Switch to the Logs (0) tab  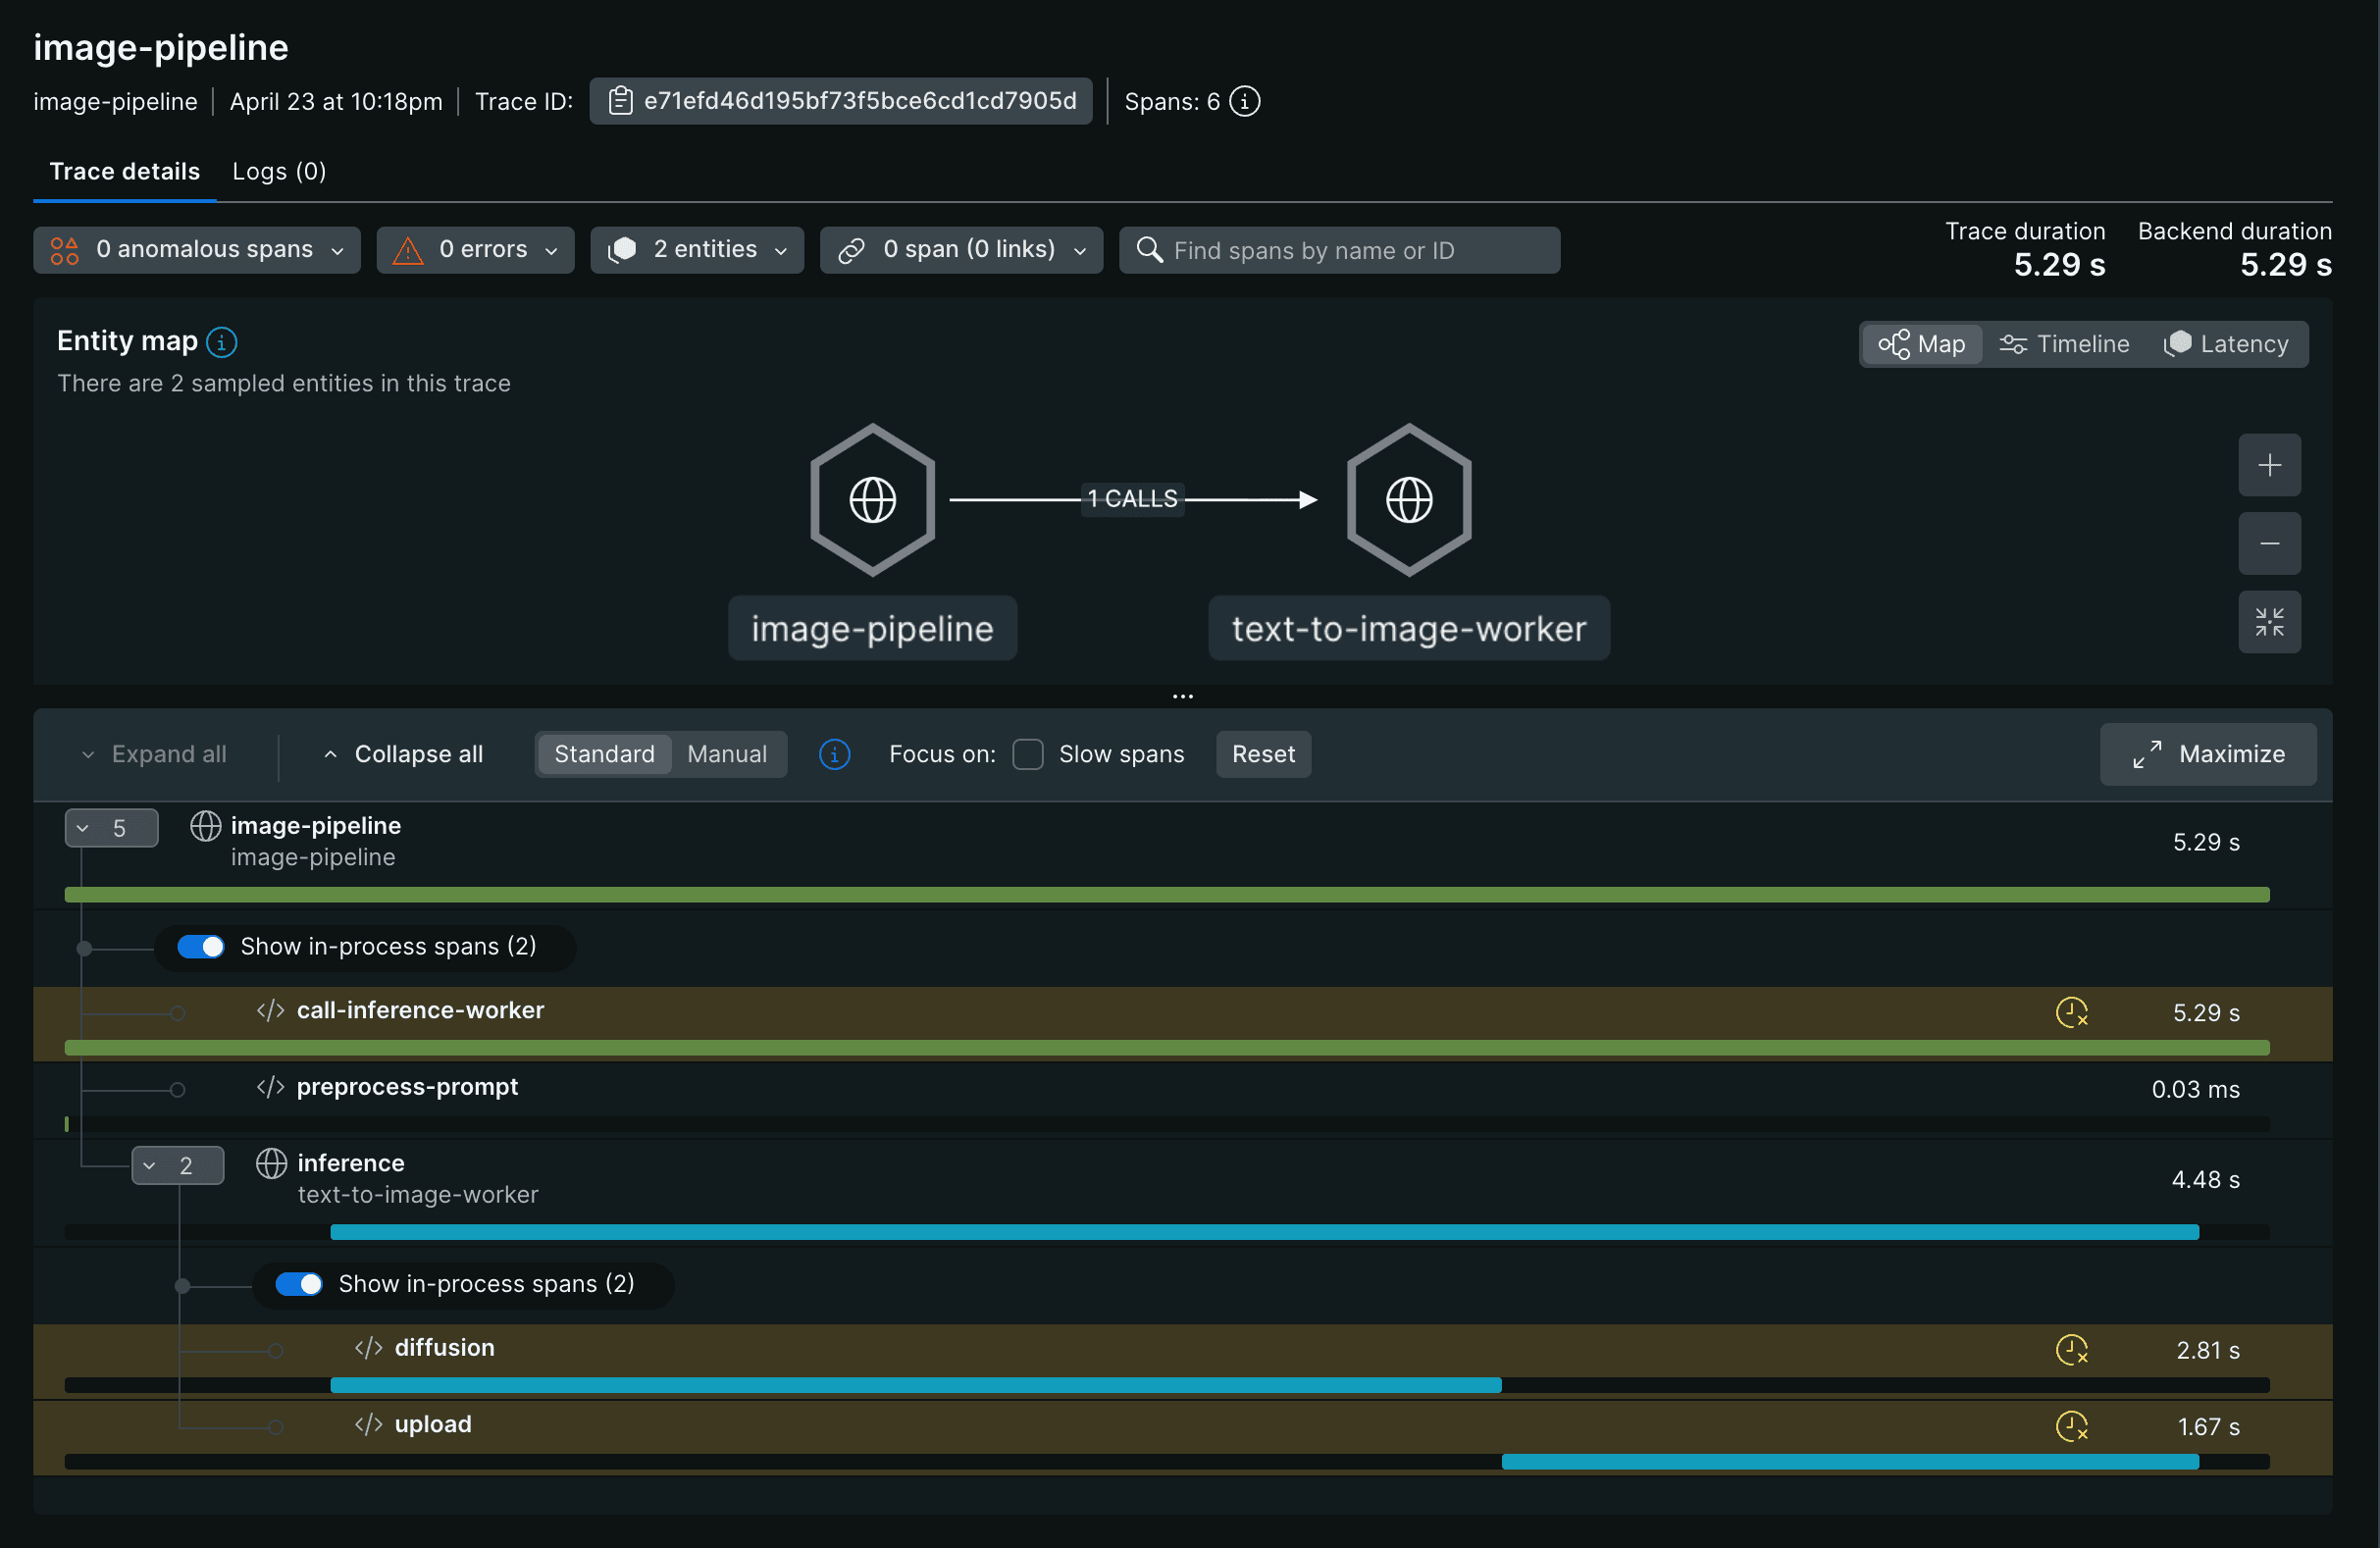(279, 171)
